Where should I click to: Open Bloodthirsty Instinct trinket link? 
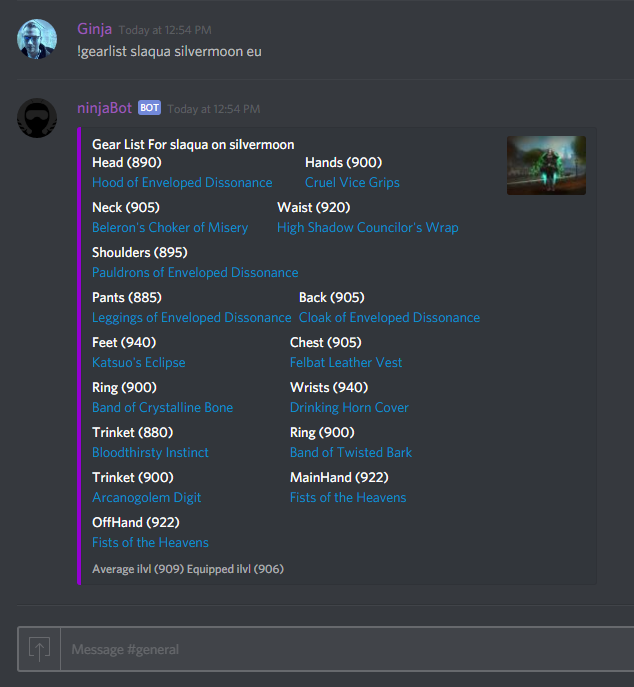150,452
